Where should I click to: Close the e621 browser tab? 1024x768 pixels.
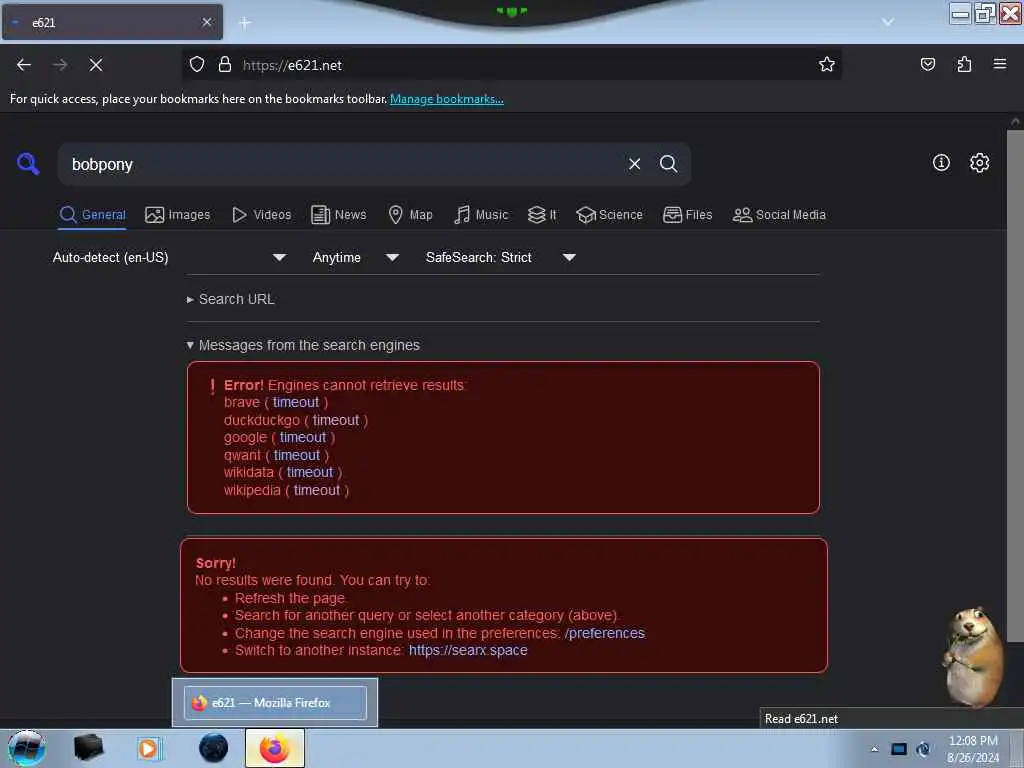tap(207, 22)
